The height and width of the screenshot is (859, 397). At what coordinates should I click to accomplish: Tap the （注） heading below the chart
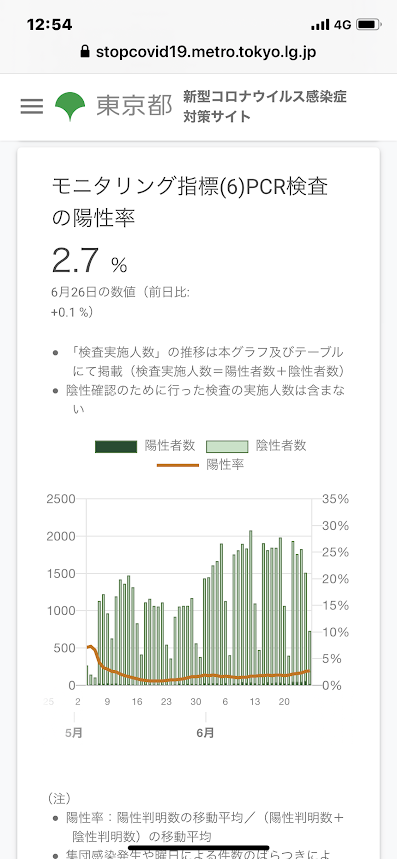coord(59,798)
